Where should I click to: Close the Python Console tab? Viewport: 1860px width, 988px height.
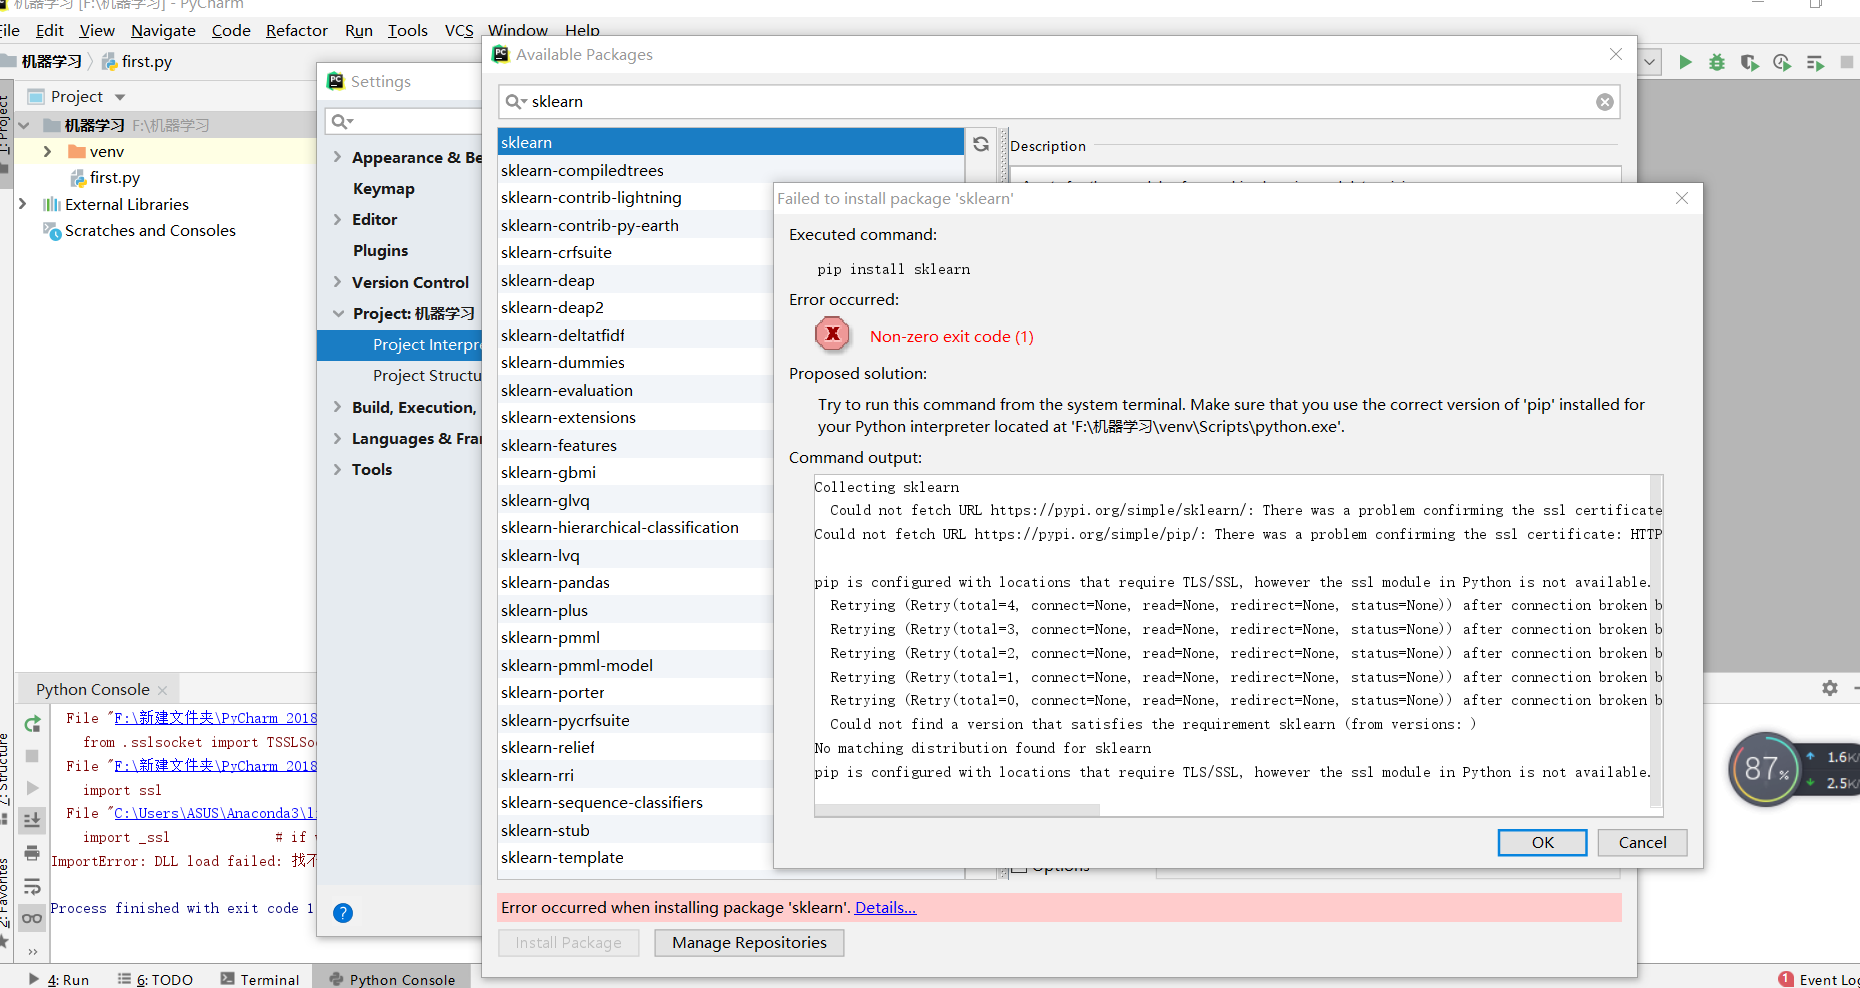click(162, 690)
